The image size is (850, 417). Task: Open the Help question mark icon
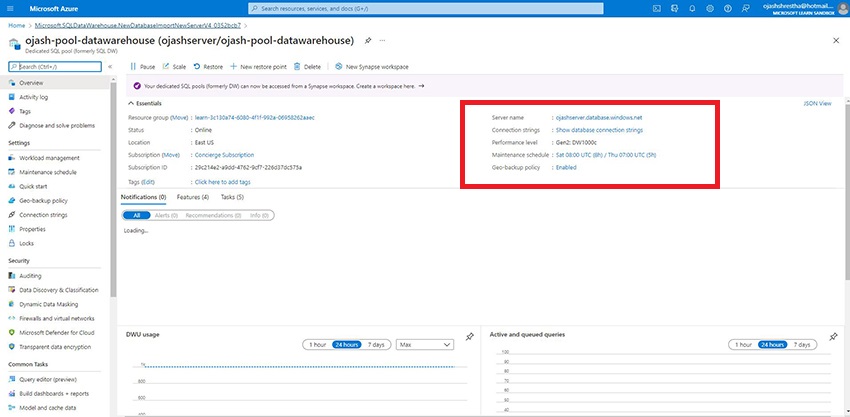tap(728, 9)
